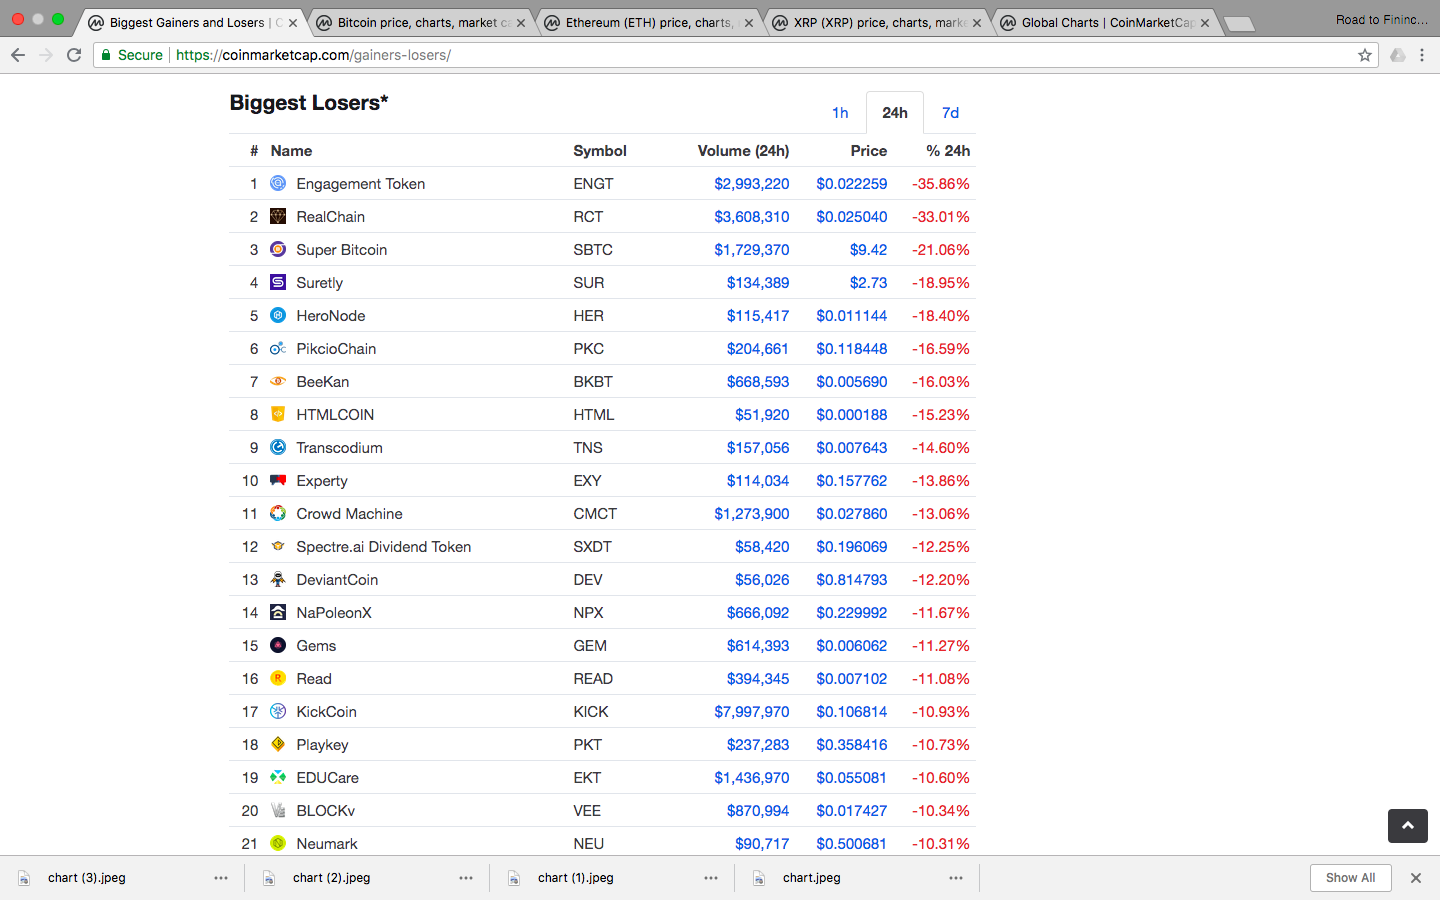
Task: Switch to the XRP price browser tab
Action: (x=879, y=22)
